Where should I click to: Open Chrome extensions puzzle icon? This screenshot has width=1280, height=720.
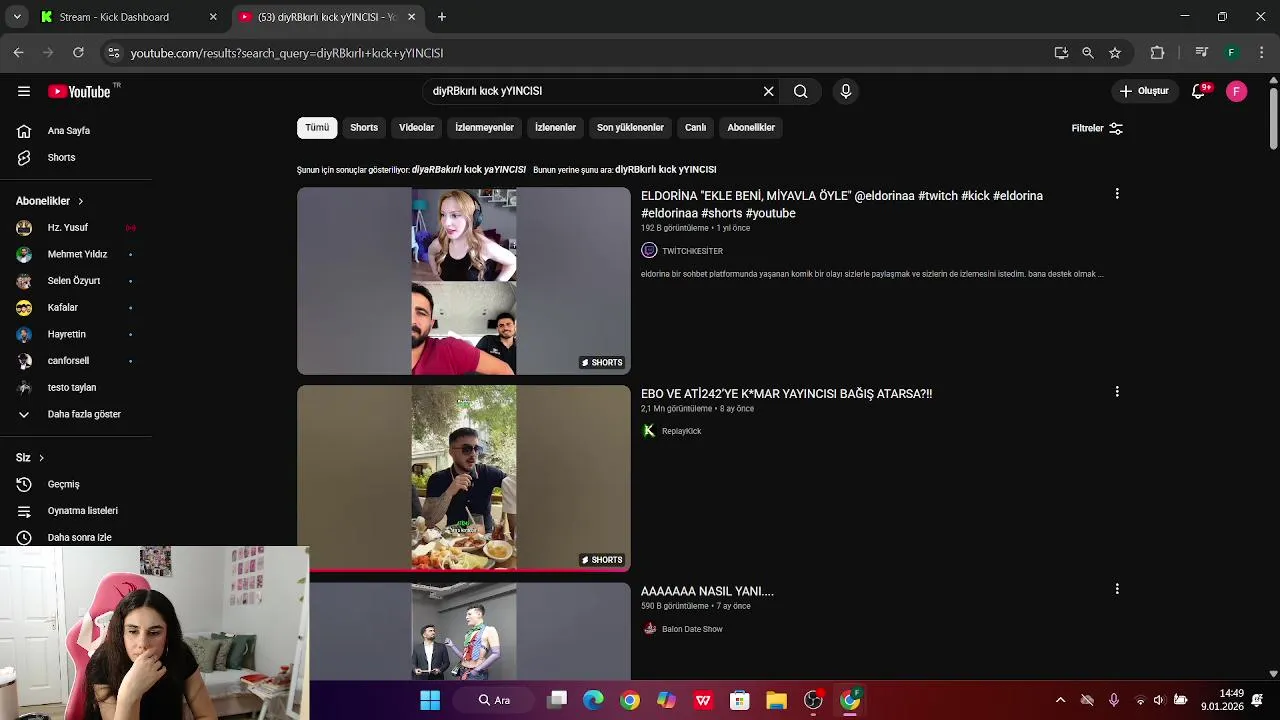[1158, 53]
